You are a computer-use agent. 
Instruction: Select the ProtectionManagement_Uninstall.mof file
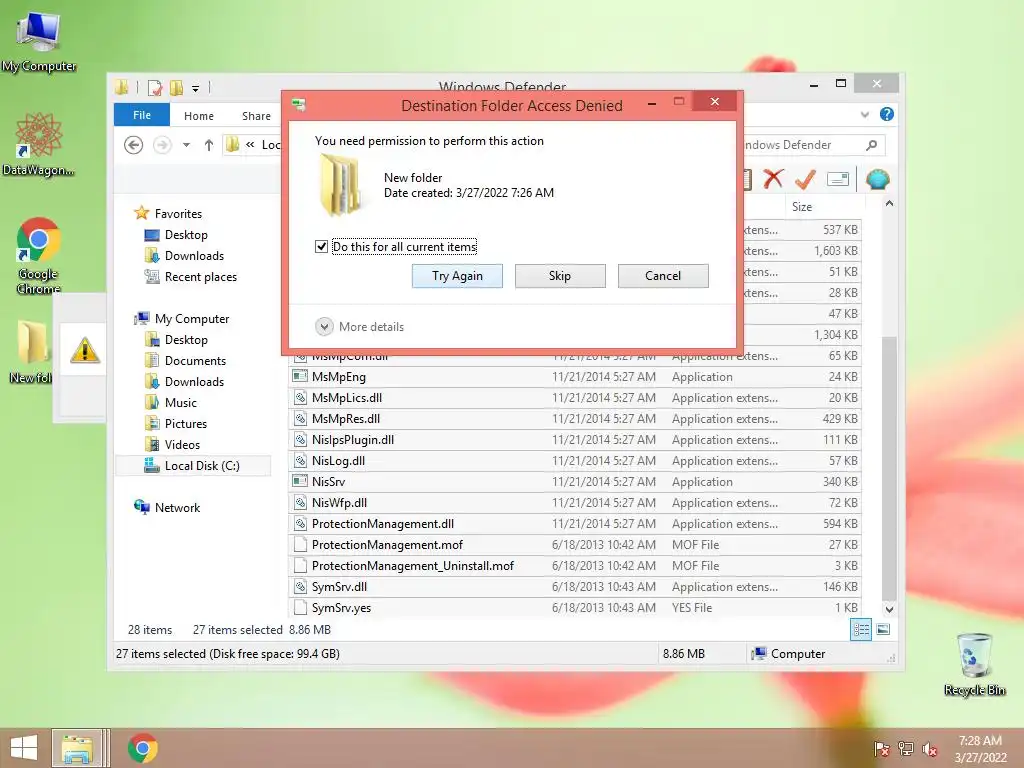575,566
